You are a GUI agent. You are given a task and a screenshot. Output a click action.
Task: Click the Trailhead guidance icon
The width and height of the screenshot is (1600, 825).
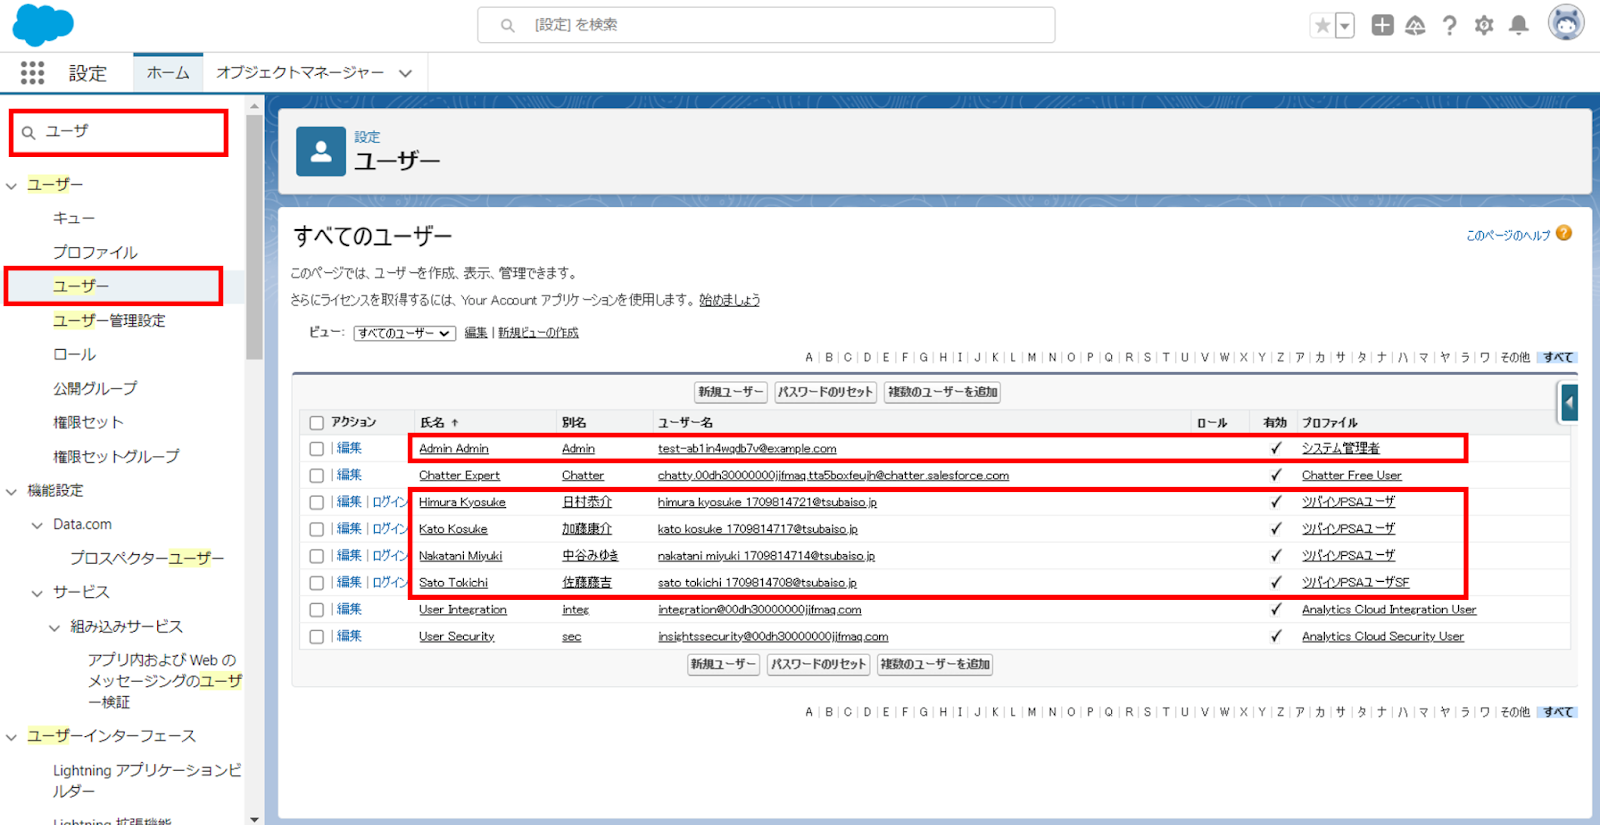[1415, 26]
